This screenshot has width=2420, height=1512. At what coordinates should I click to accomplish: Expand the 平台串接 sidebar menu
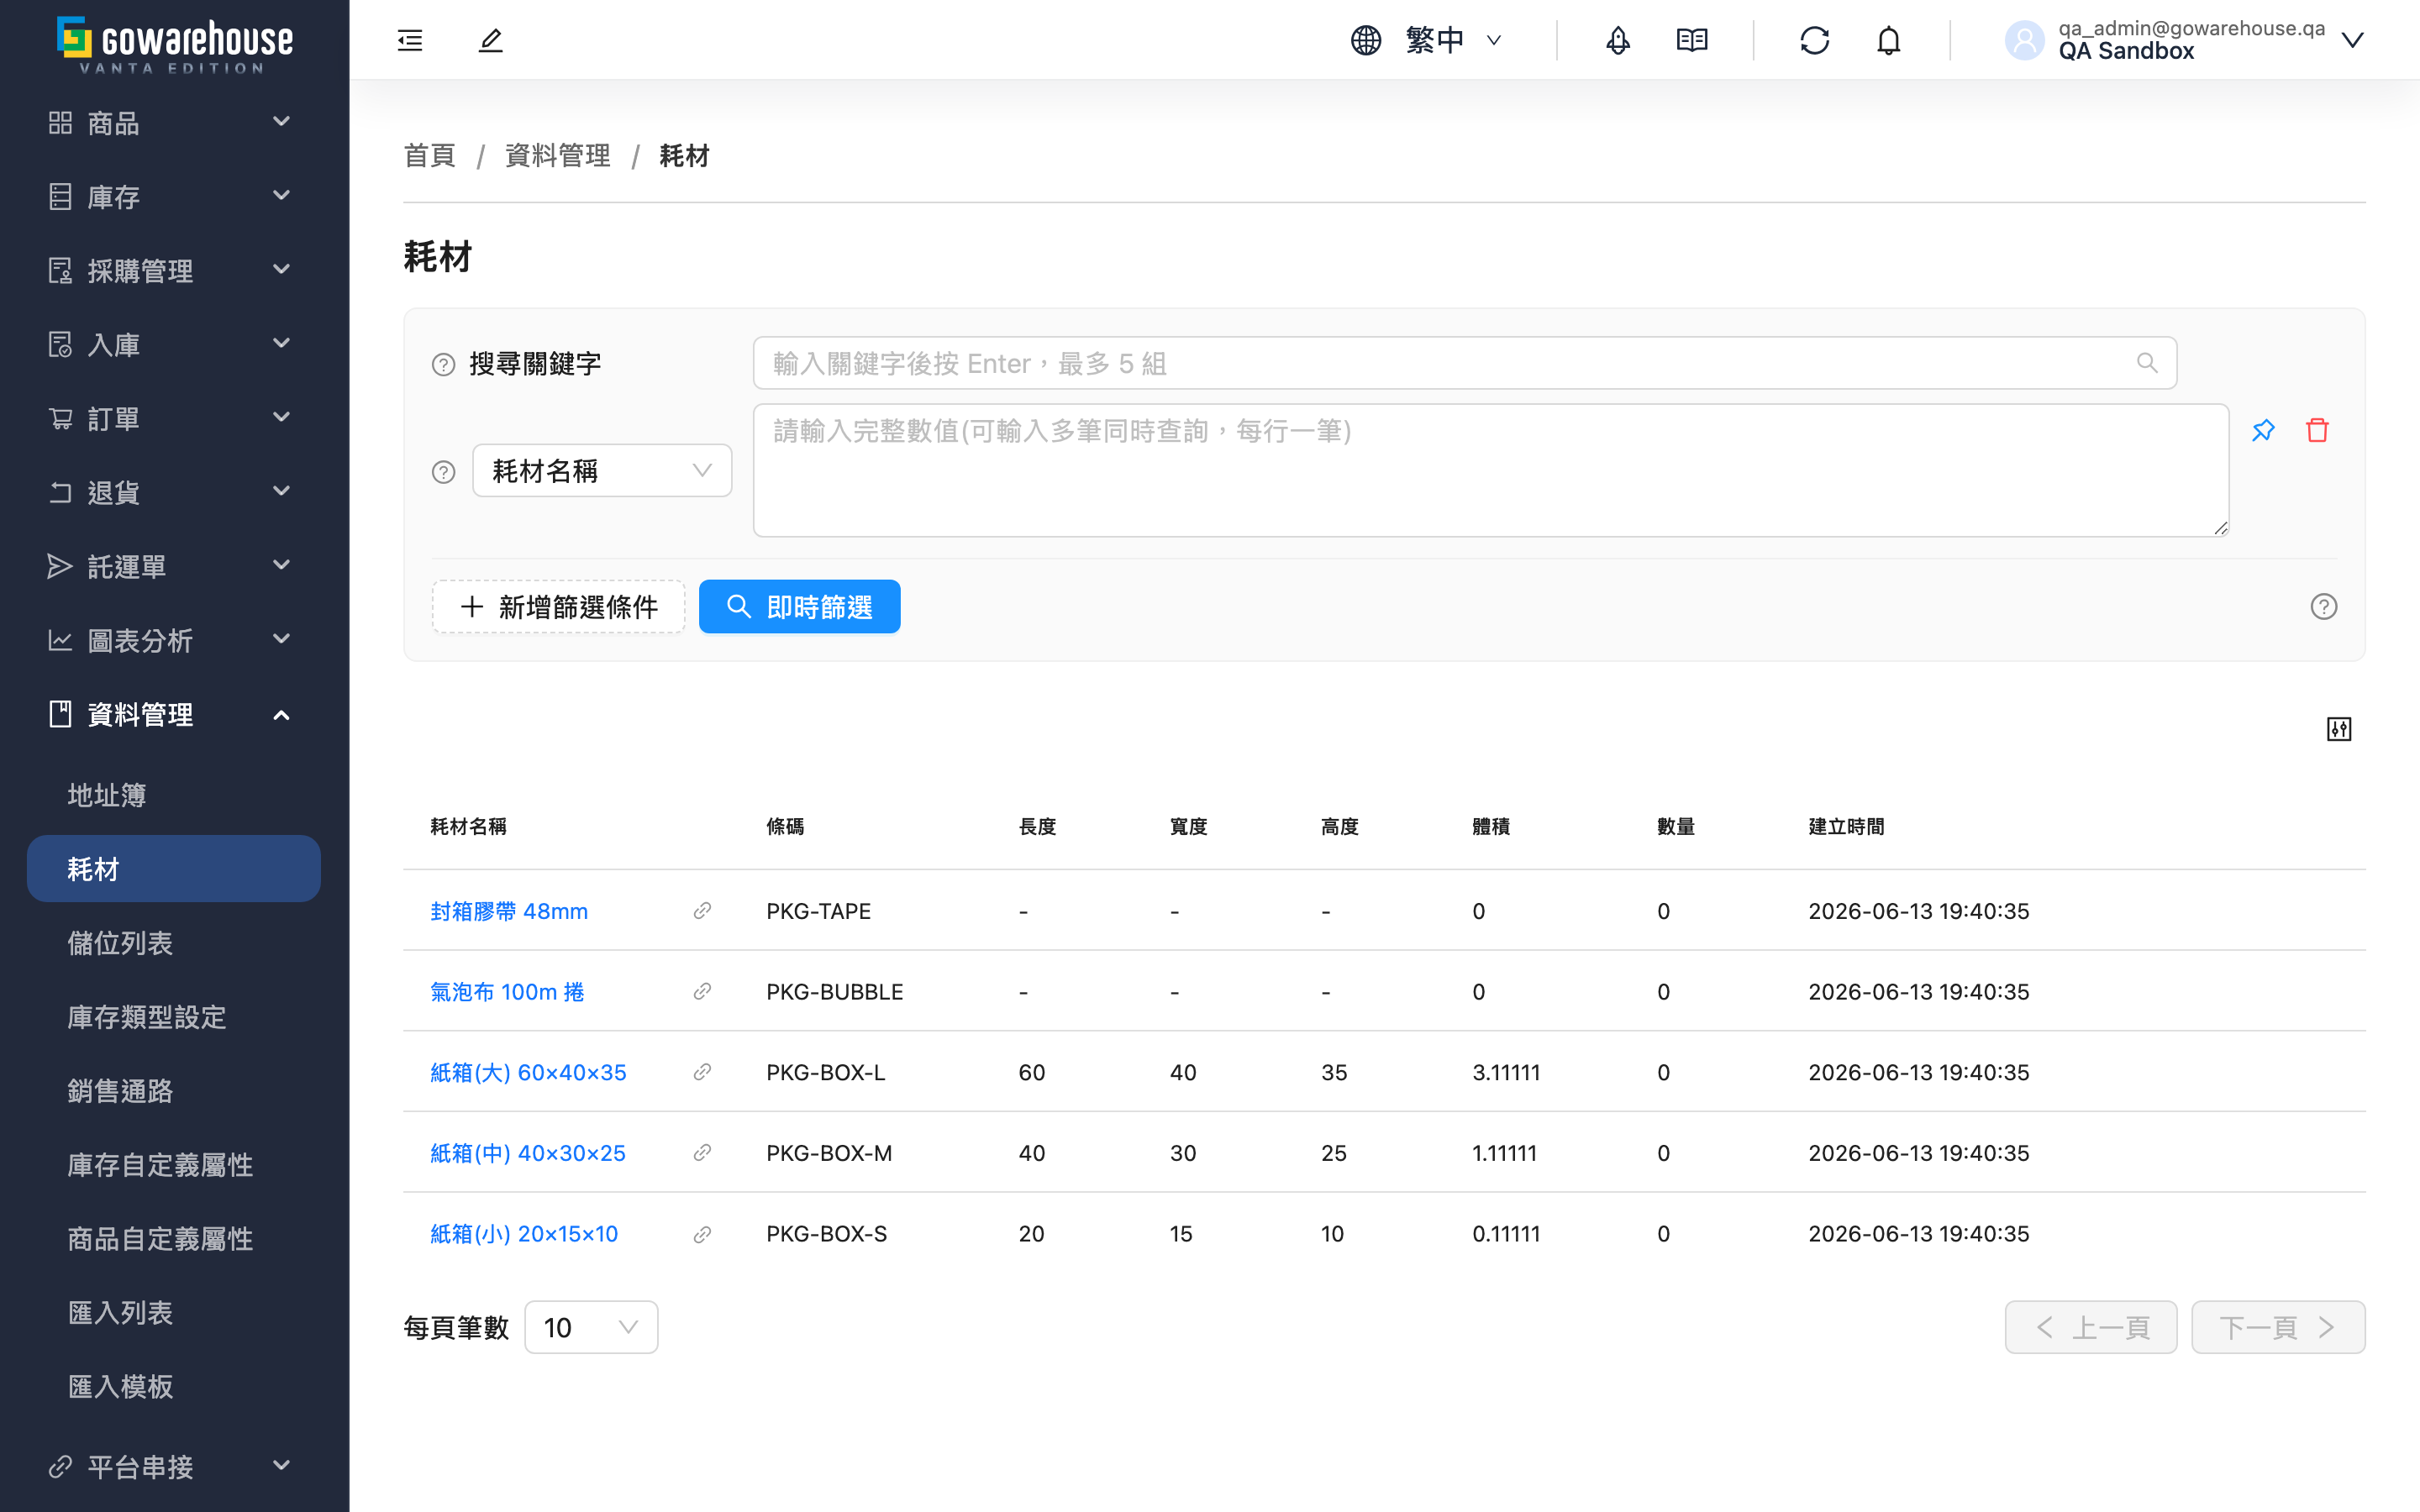[174, 1466]
